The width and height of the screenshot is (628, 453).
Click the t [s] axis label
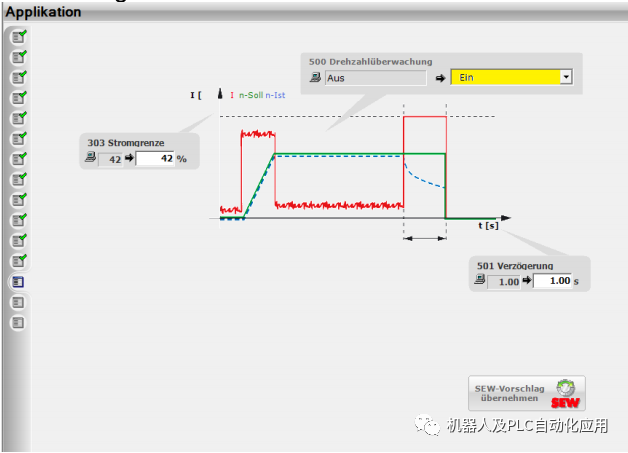488,225
